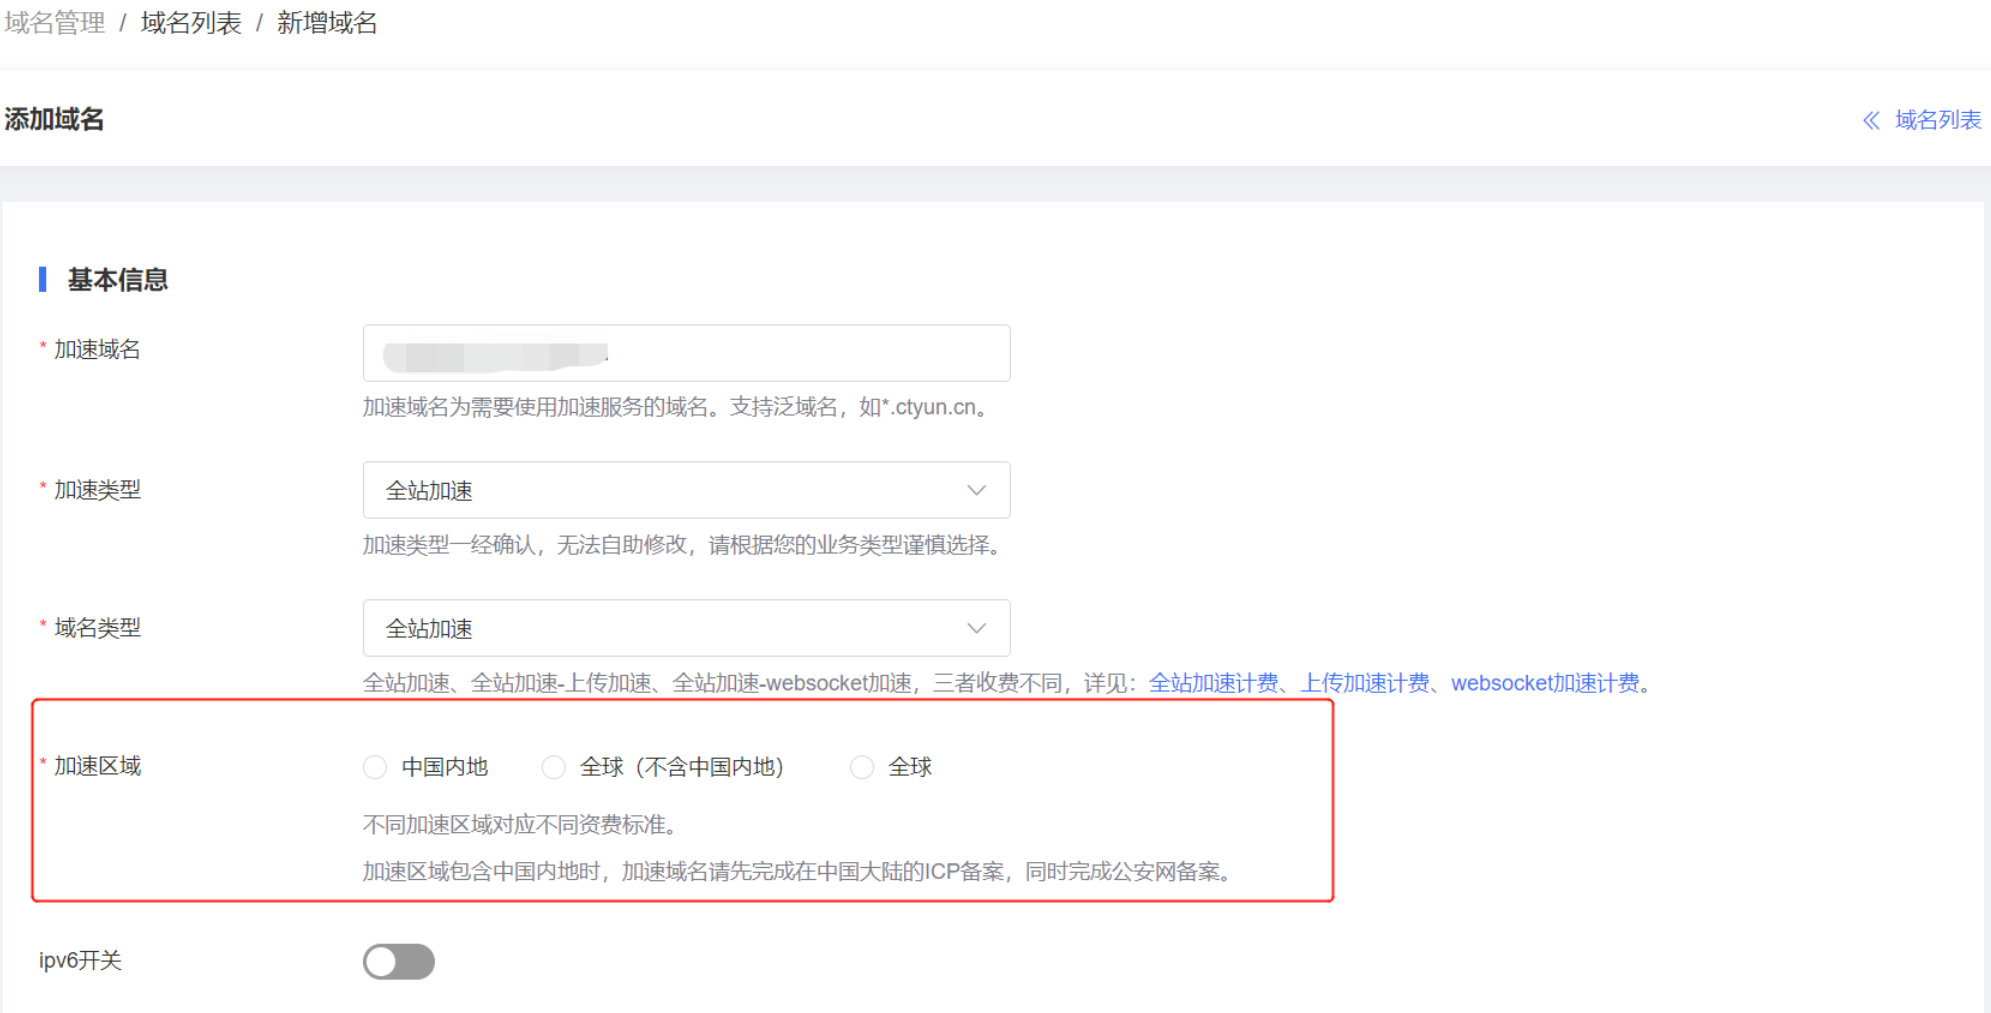Click the double-chevron back icon beside 域名列表
This screenshot has height=1013, width=1991.
pyautogui.click(x=1871, y=121)
